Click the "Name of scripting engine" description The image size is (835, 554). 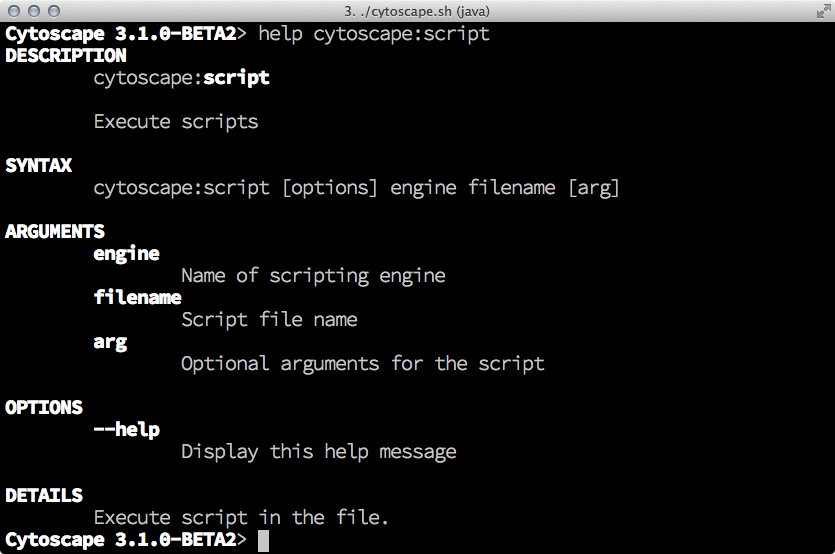point(313,276)
